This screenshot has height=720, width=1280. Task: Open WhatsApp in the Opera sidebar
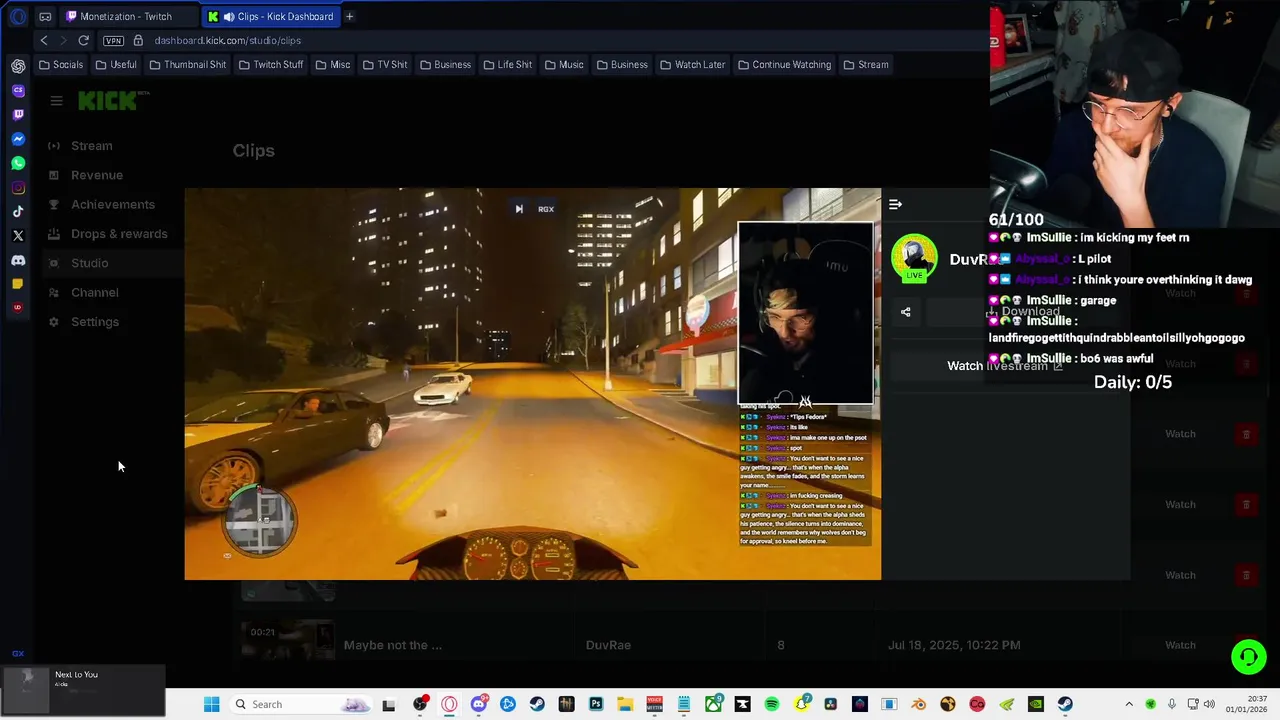point(18,163)
